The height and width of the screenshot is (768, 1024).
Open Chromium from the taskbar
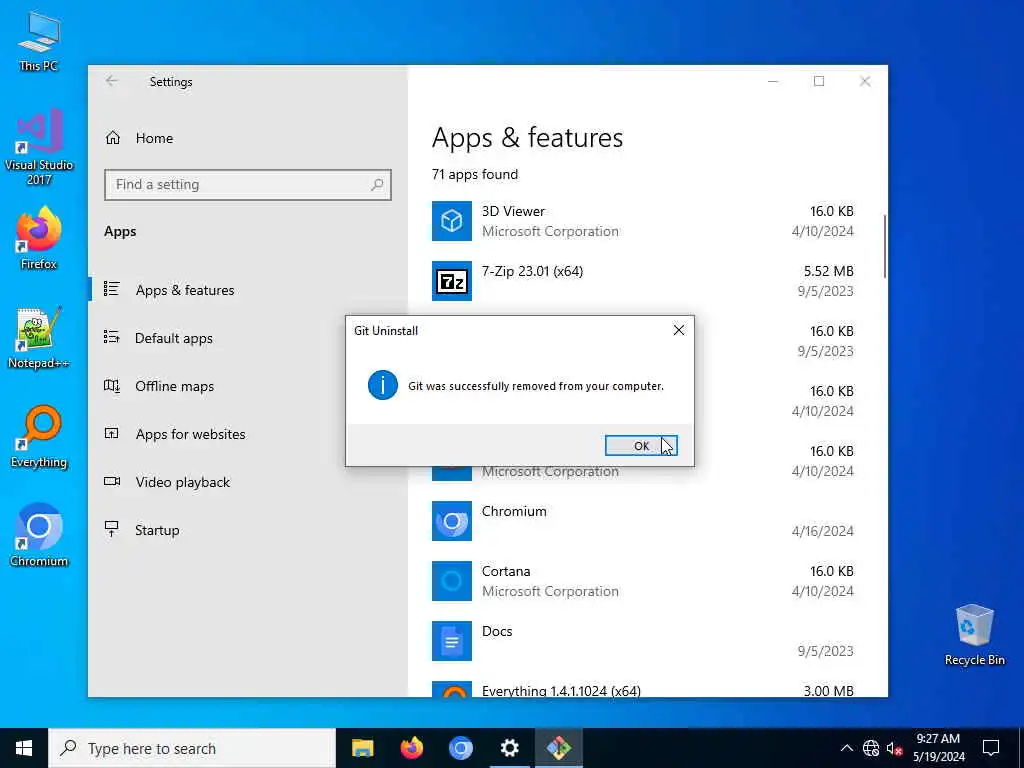click(460, 748)
